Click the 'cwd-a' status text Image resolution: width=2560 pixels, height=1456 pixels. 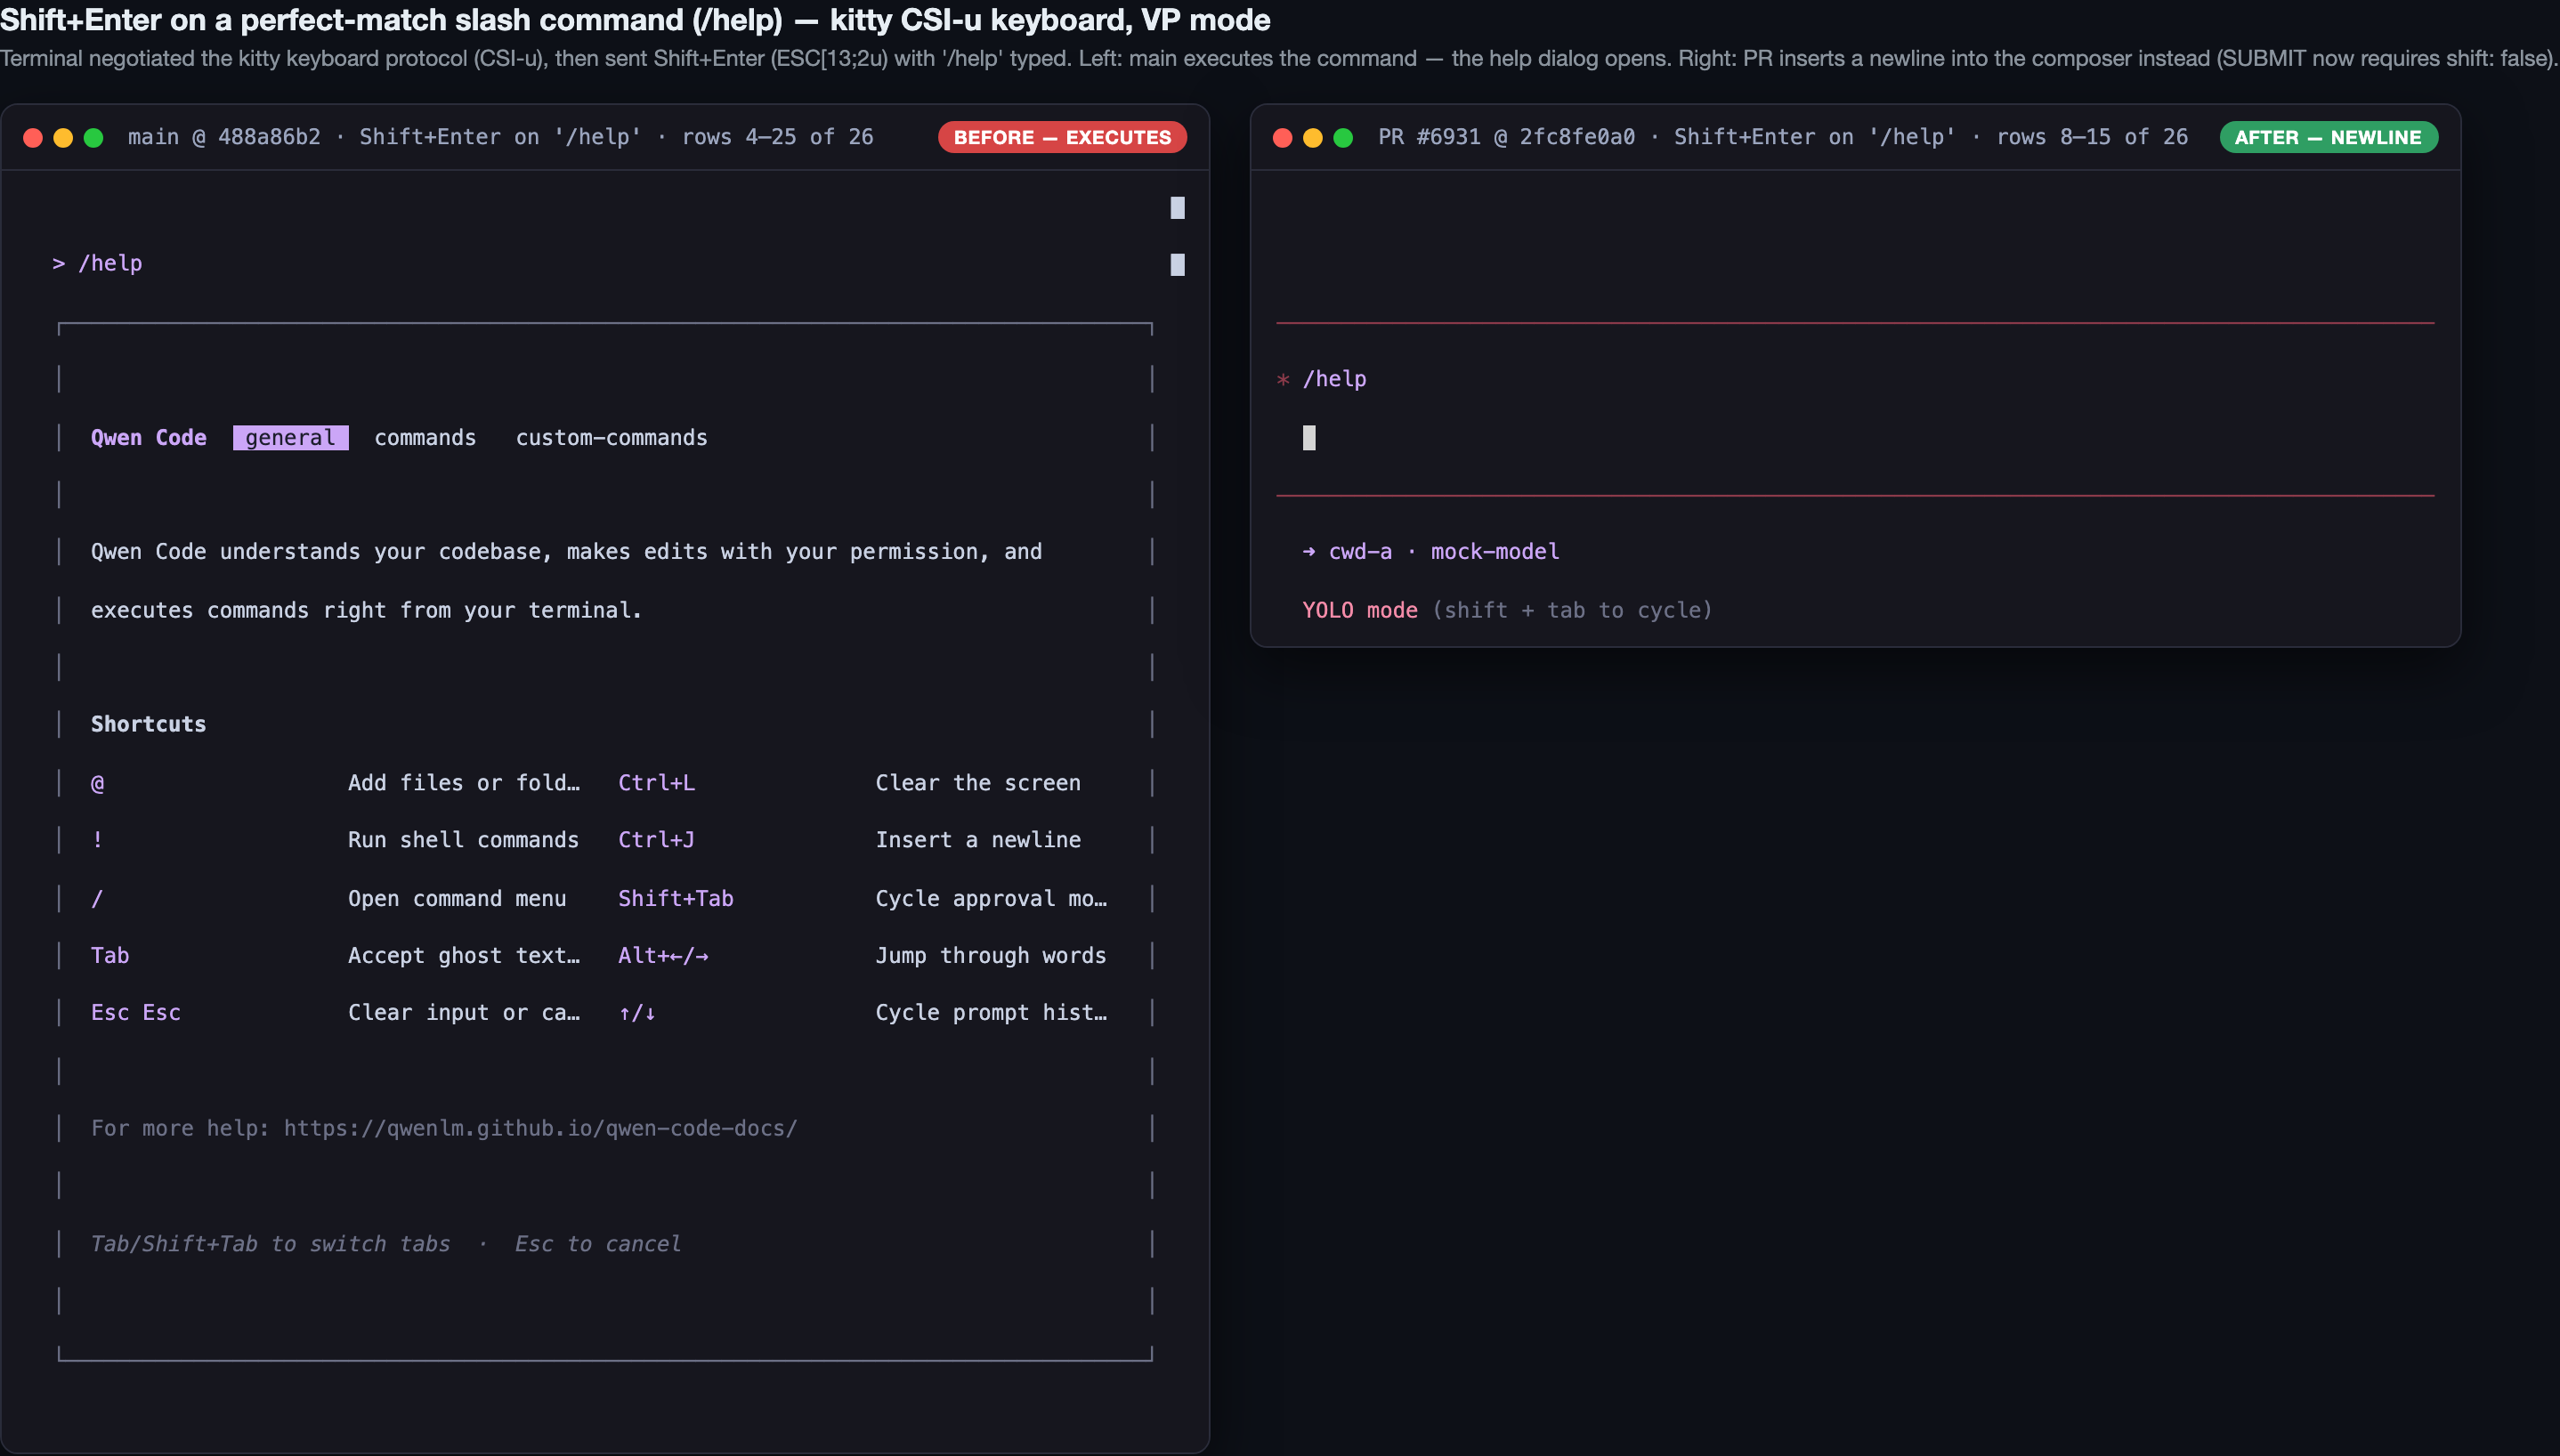click(1360, 552)
